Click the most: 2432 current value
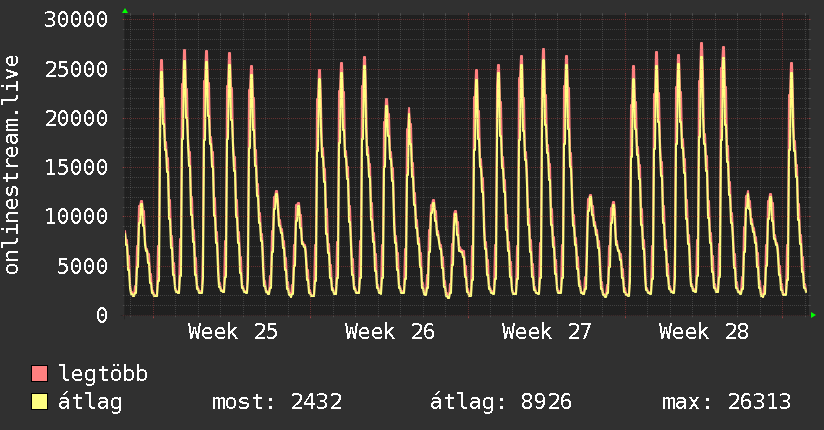824x430 pixels. pos(277,402)
